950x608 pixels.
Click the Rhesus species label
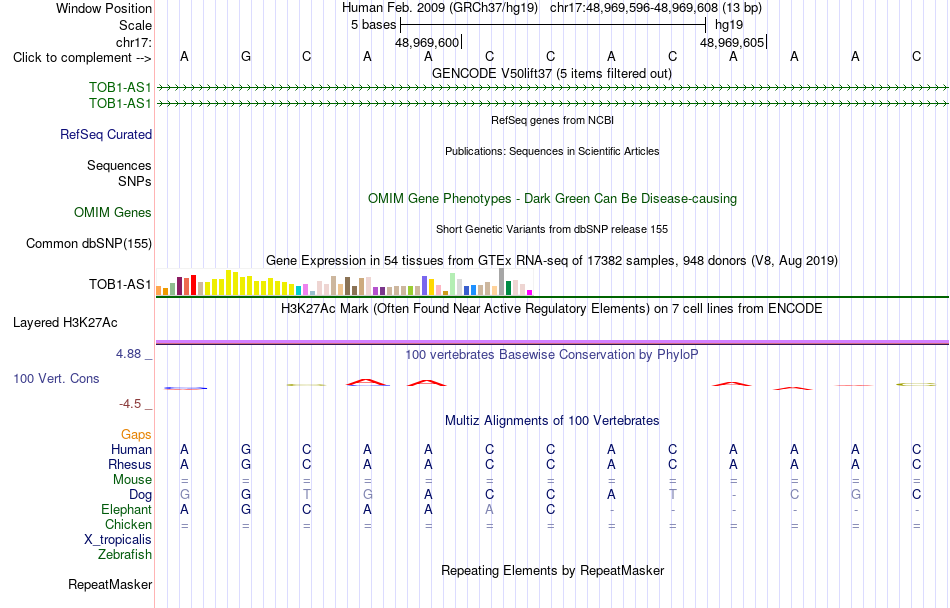130,464
